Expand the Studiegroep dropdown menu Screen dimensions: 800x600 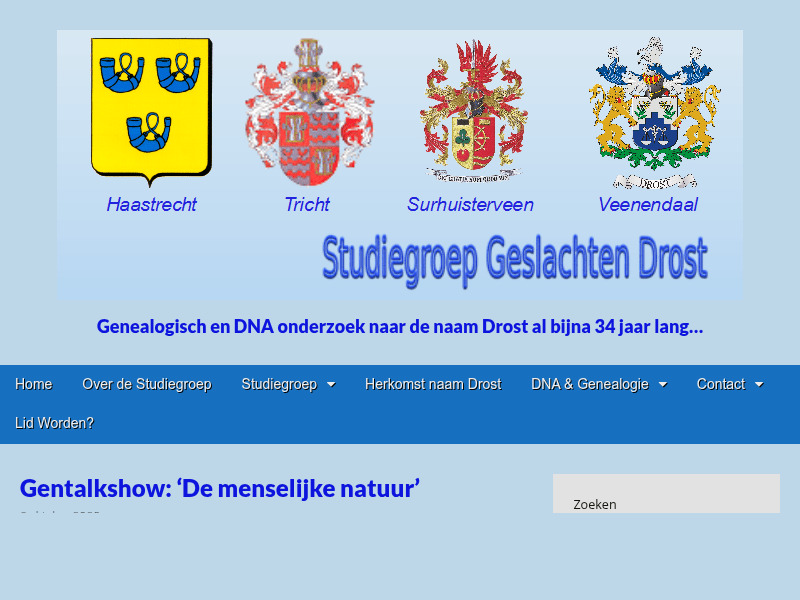[x=288, y=384]
